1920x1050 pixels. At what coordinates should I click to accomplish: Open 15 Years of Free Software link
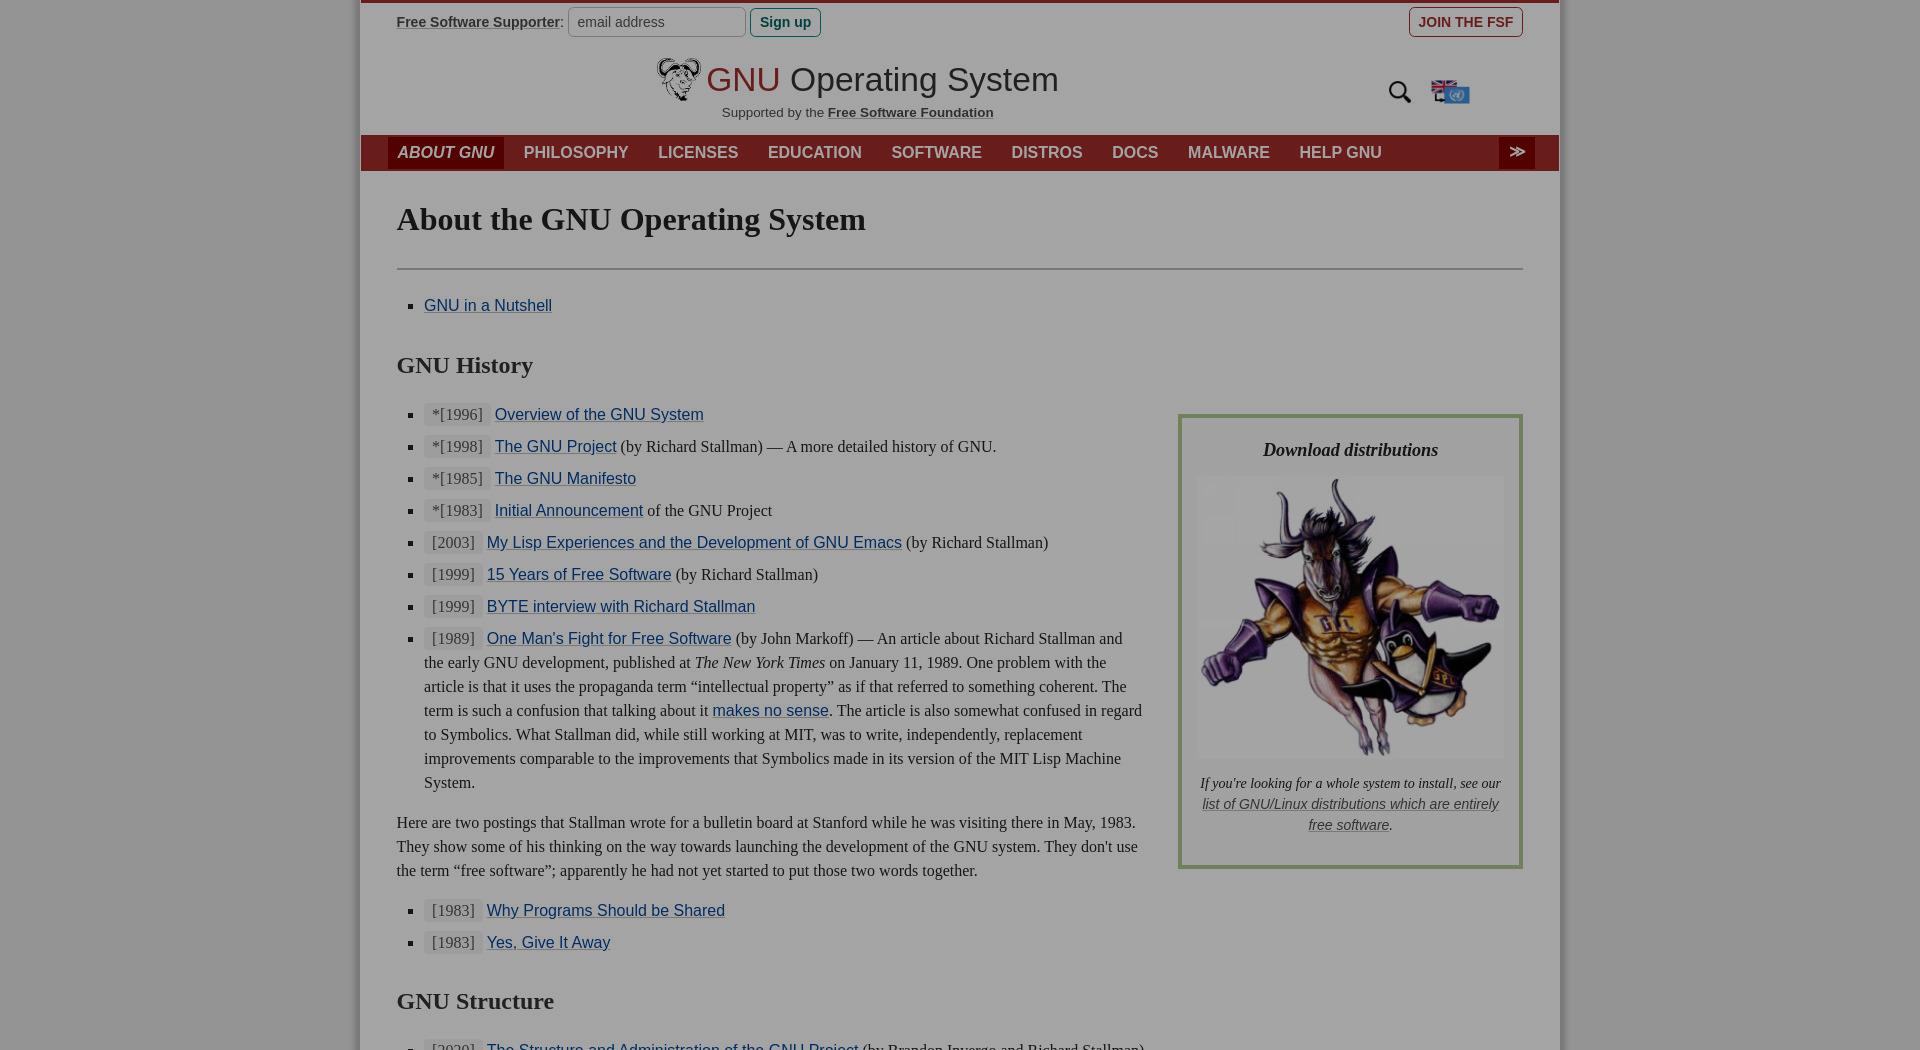click(578, 575)
